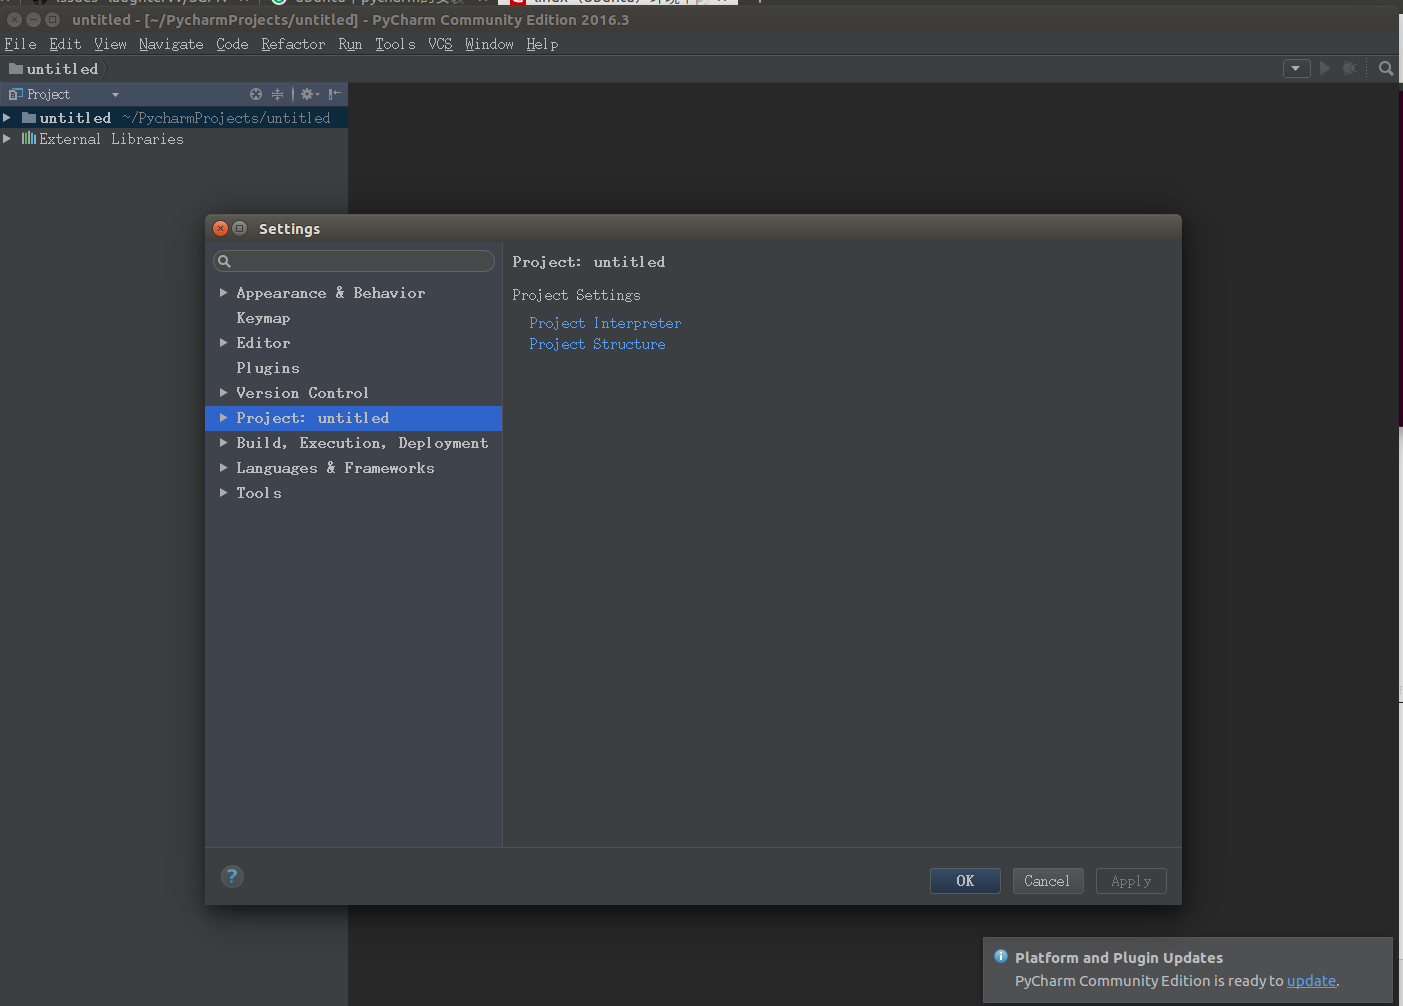Expand the External Libraries tree node
Image resolution: width=1403 pixels, height=1006 pixels.
point(8,139)
